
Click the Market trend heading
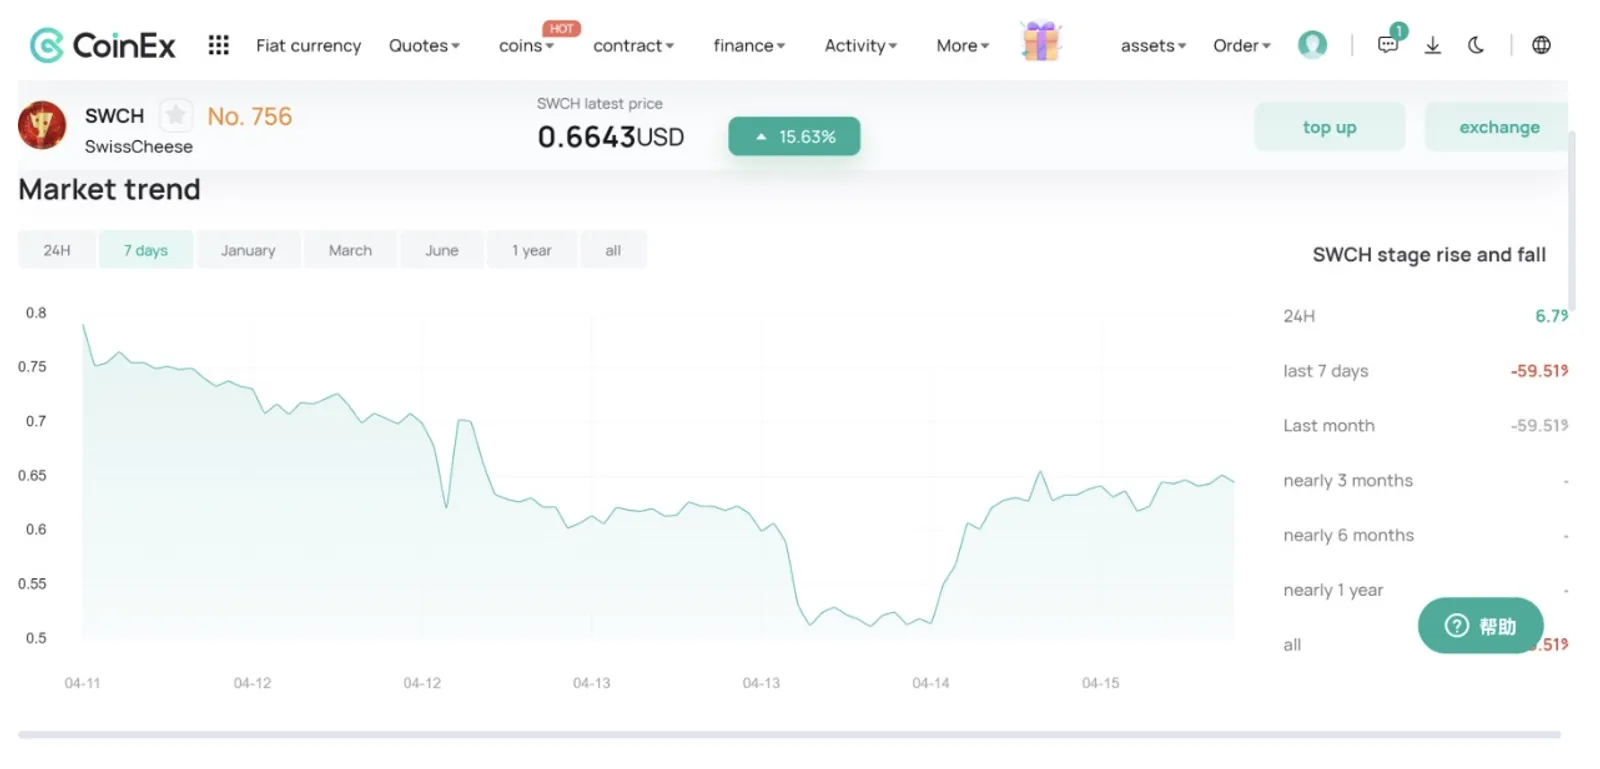(x=110, y=189)
